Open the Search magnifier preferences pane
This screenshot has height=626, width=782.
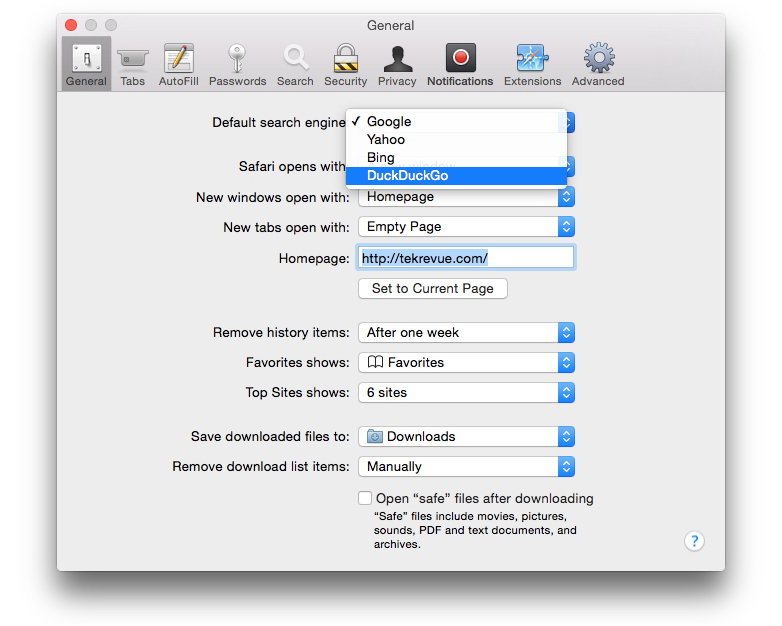click(x=295, y=64)
